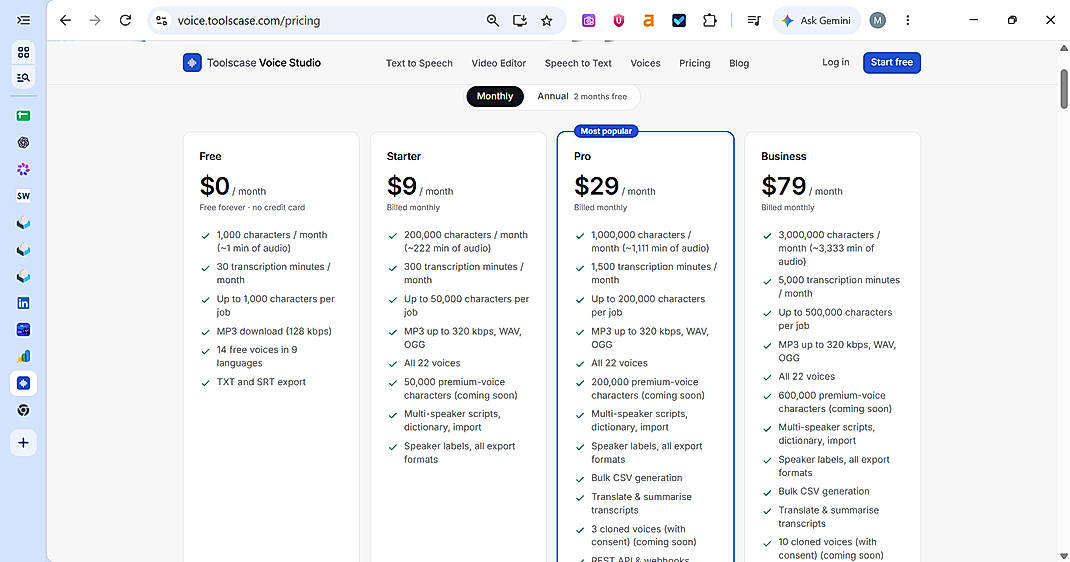Switch to the analytics bar chart tab
Screen dimensions: 1070x562
pyautogui.click(x=23, y=356)
